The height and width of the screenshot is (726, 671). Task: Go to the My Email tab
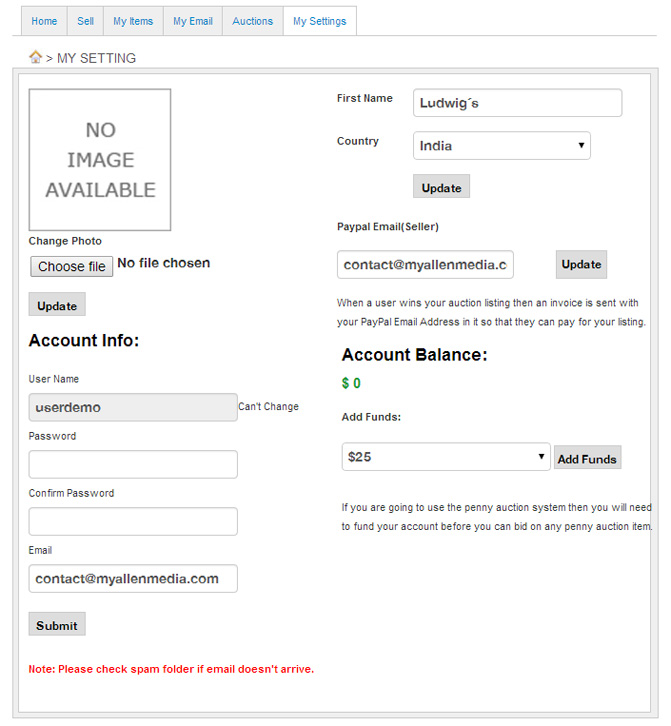click(193, 21)
